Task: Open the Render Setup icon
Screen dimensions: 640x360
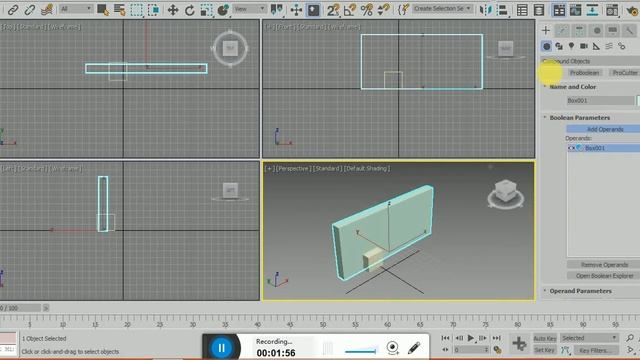Action: [612, 10]
